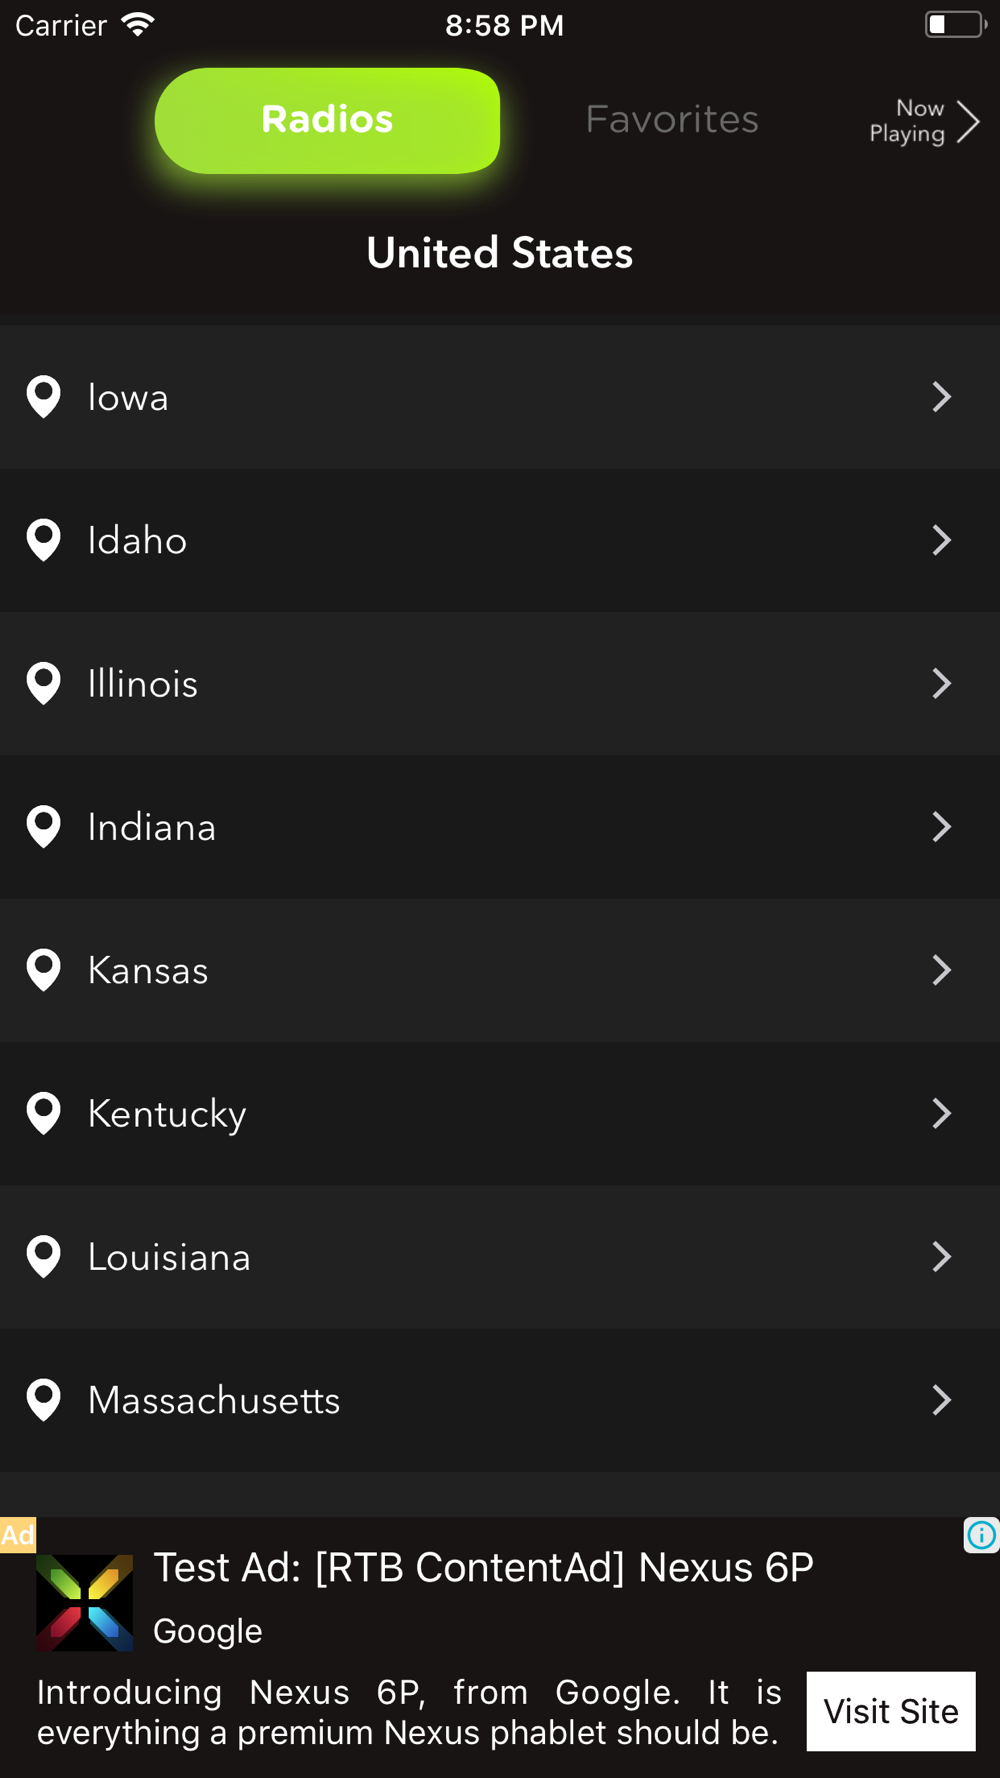Tap the location pin icon beside Idaho

coord(44,540)
